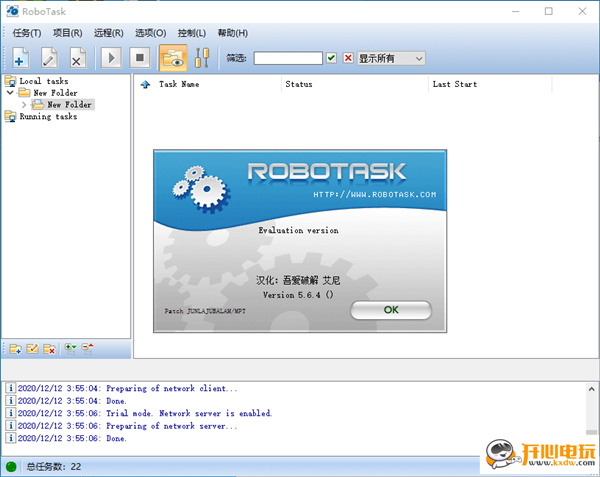The height and width of the screenshot is (477, 600).
Task: Add a new folder with the folder plus icon
Action: 15,349
